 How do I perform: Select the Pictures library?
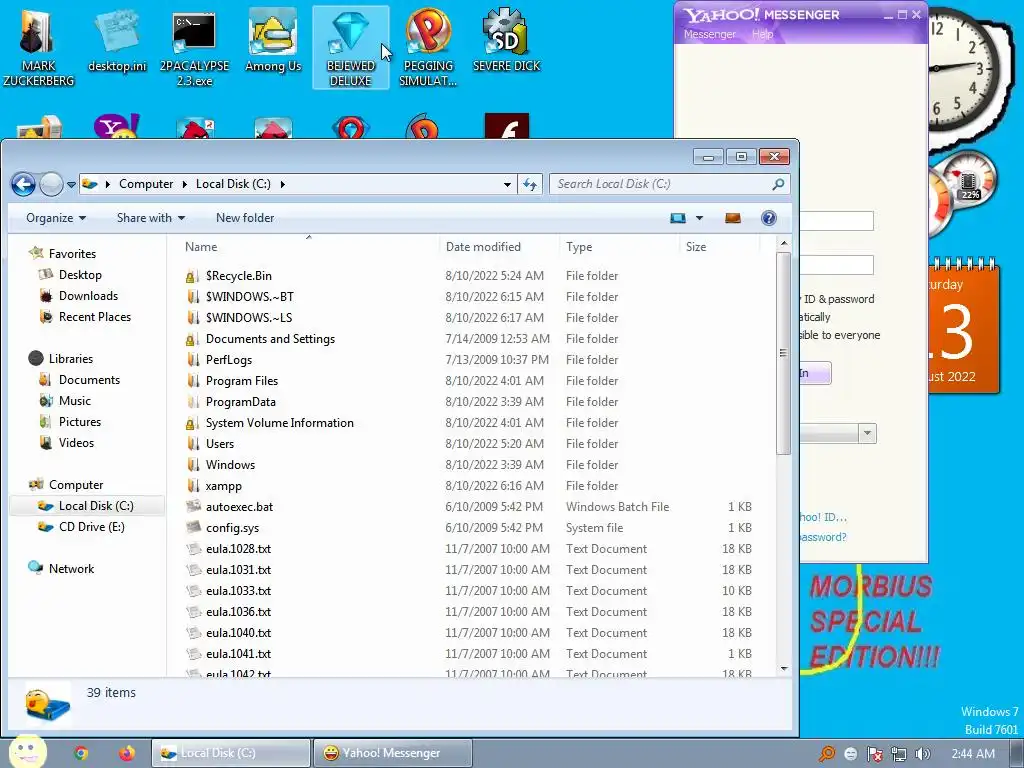click(x=80, y=422)
